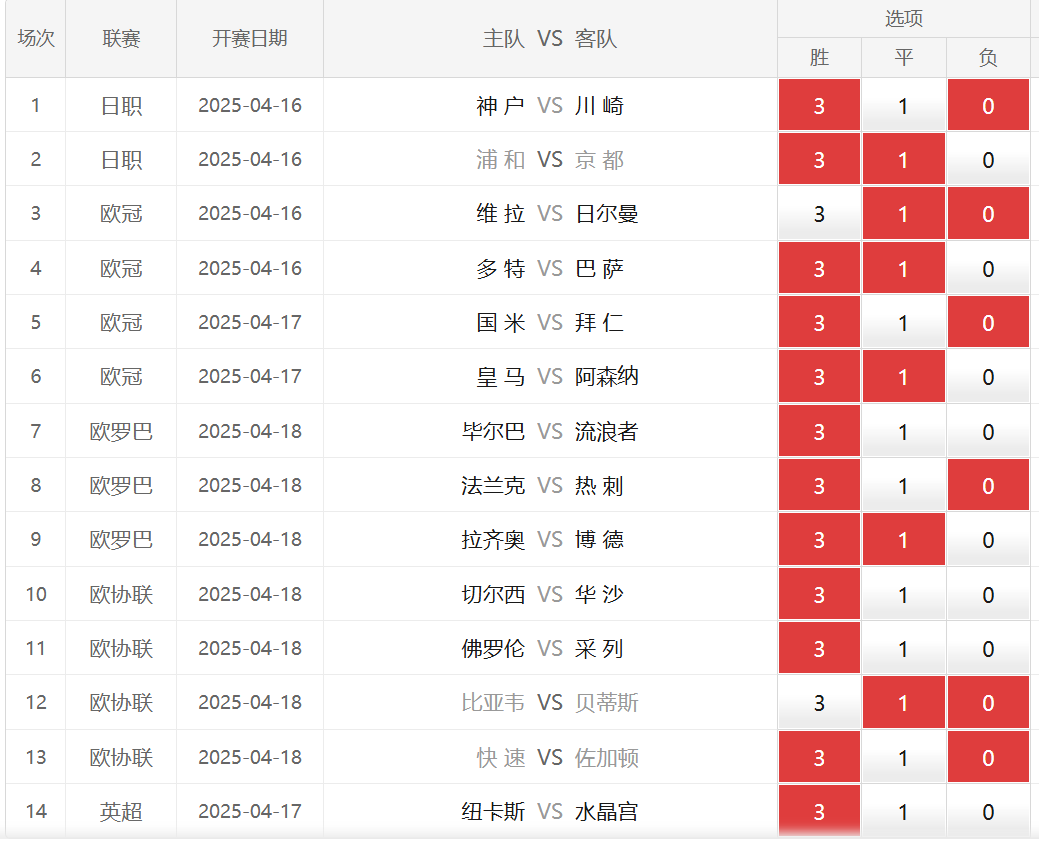1039x849 pixels.
Task: Pick win 3 for 毕尔巴 VS 流浪者
Action: (x=819, y=431)
